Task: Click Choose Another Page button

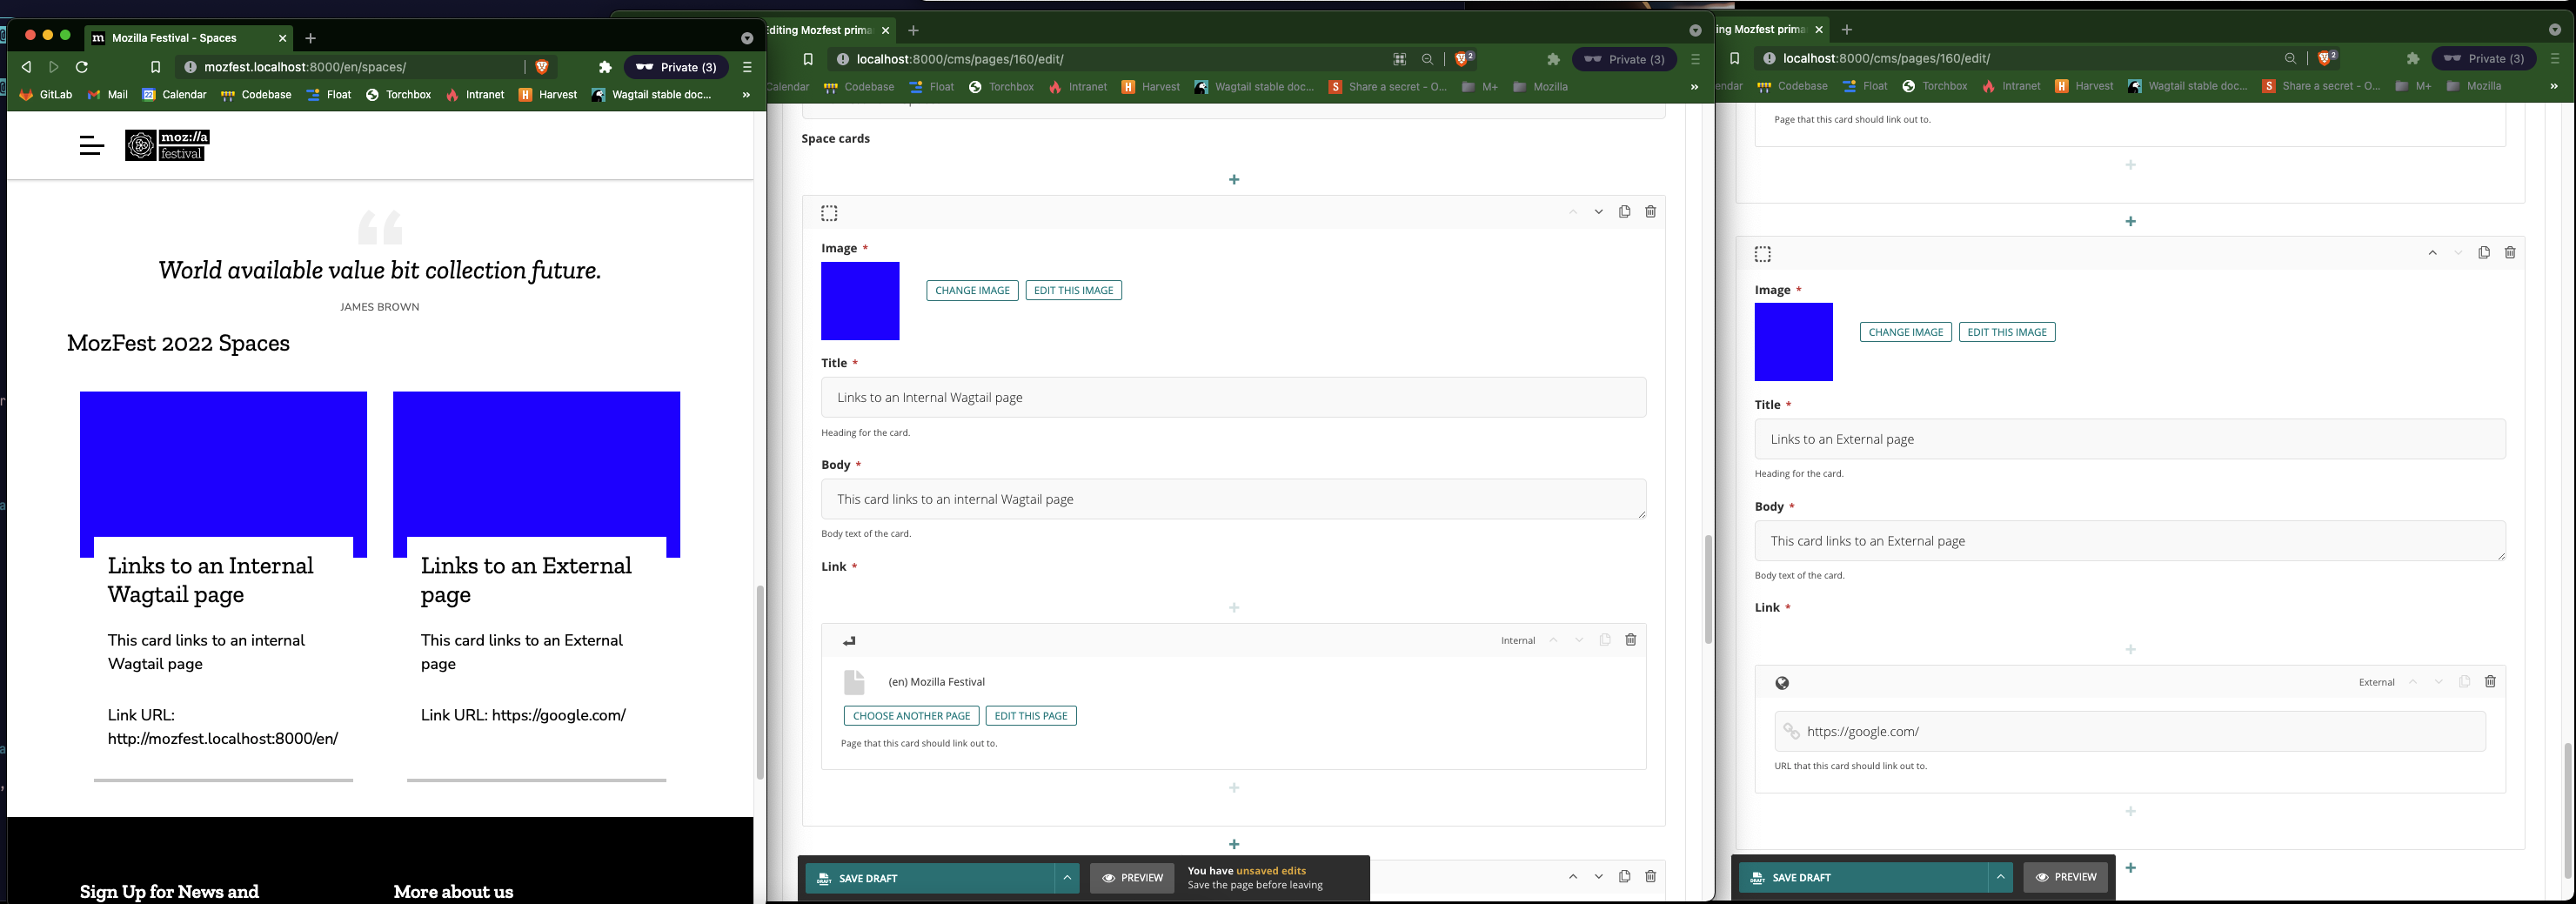Action: [x=911, y=716]
